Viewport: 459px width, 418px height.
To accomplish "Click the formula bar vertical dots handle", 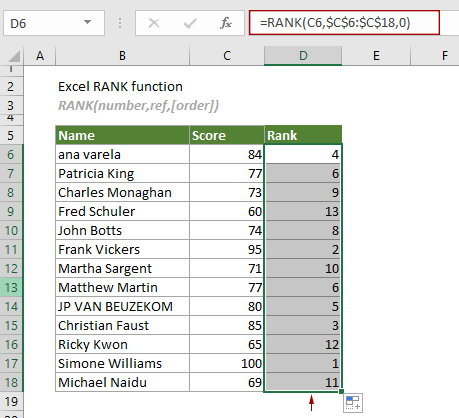I will [x=120, y=23].
